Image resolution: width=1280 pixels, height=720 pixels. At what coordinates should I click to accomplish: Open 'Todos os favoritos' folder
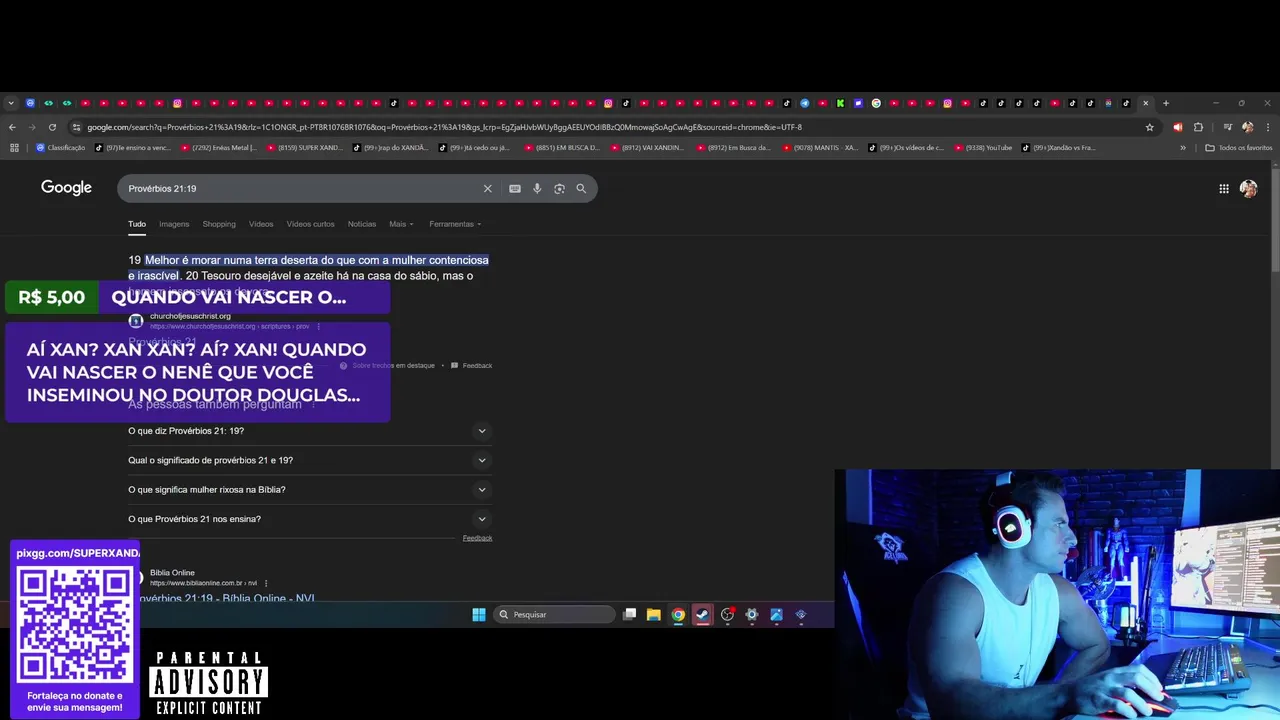[1239, 148]
